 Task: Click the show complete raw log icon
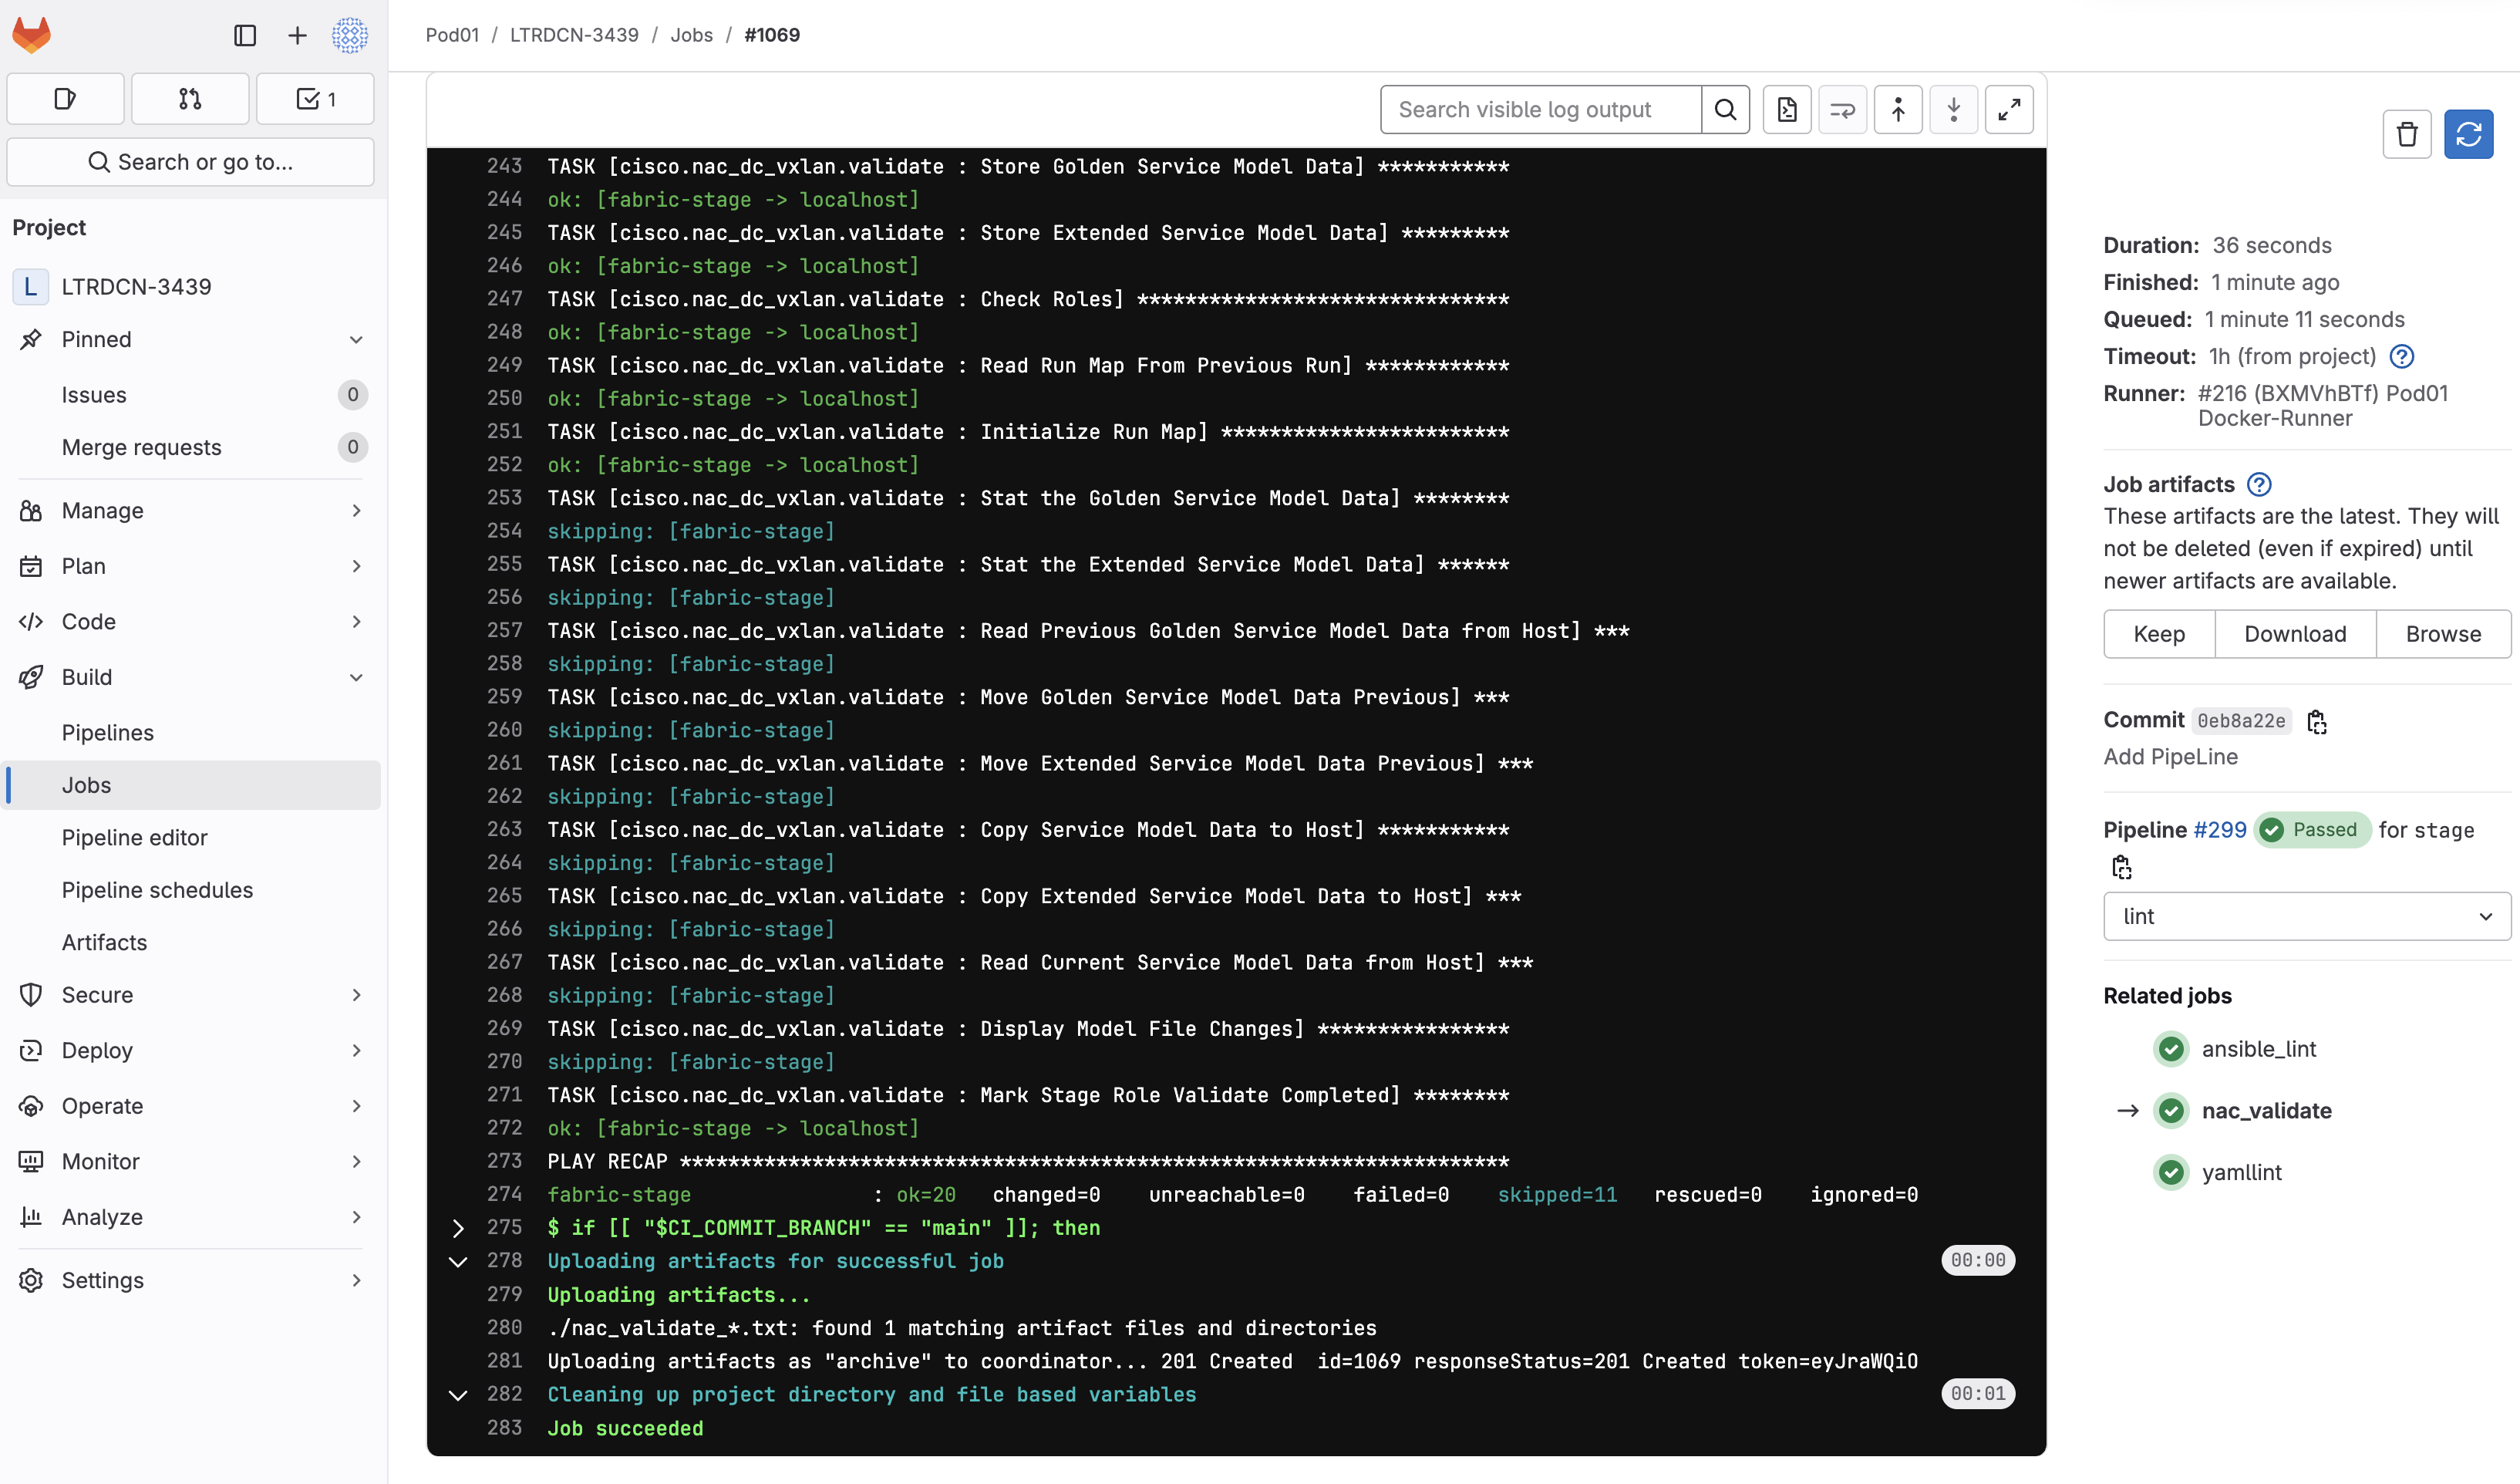[x=1786, y=110]
